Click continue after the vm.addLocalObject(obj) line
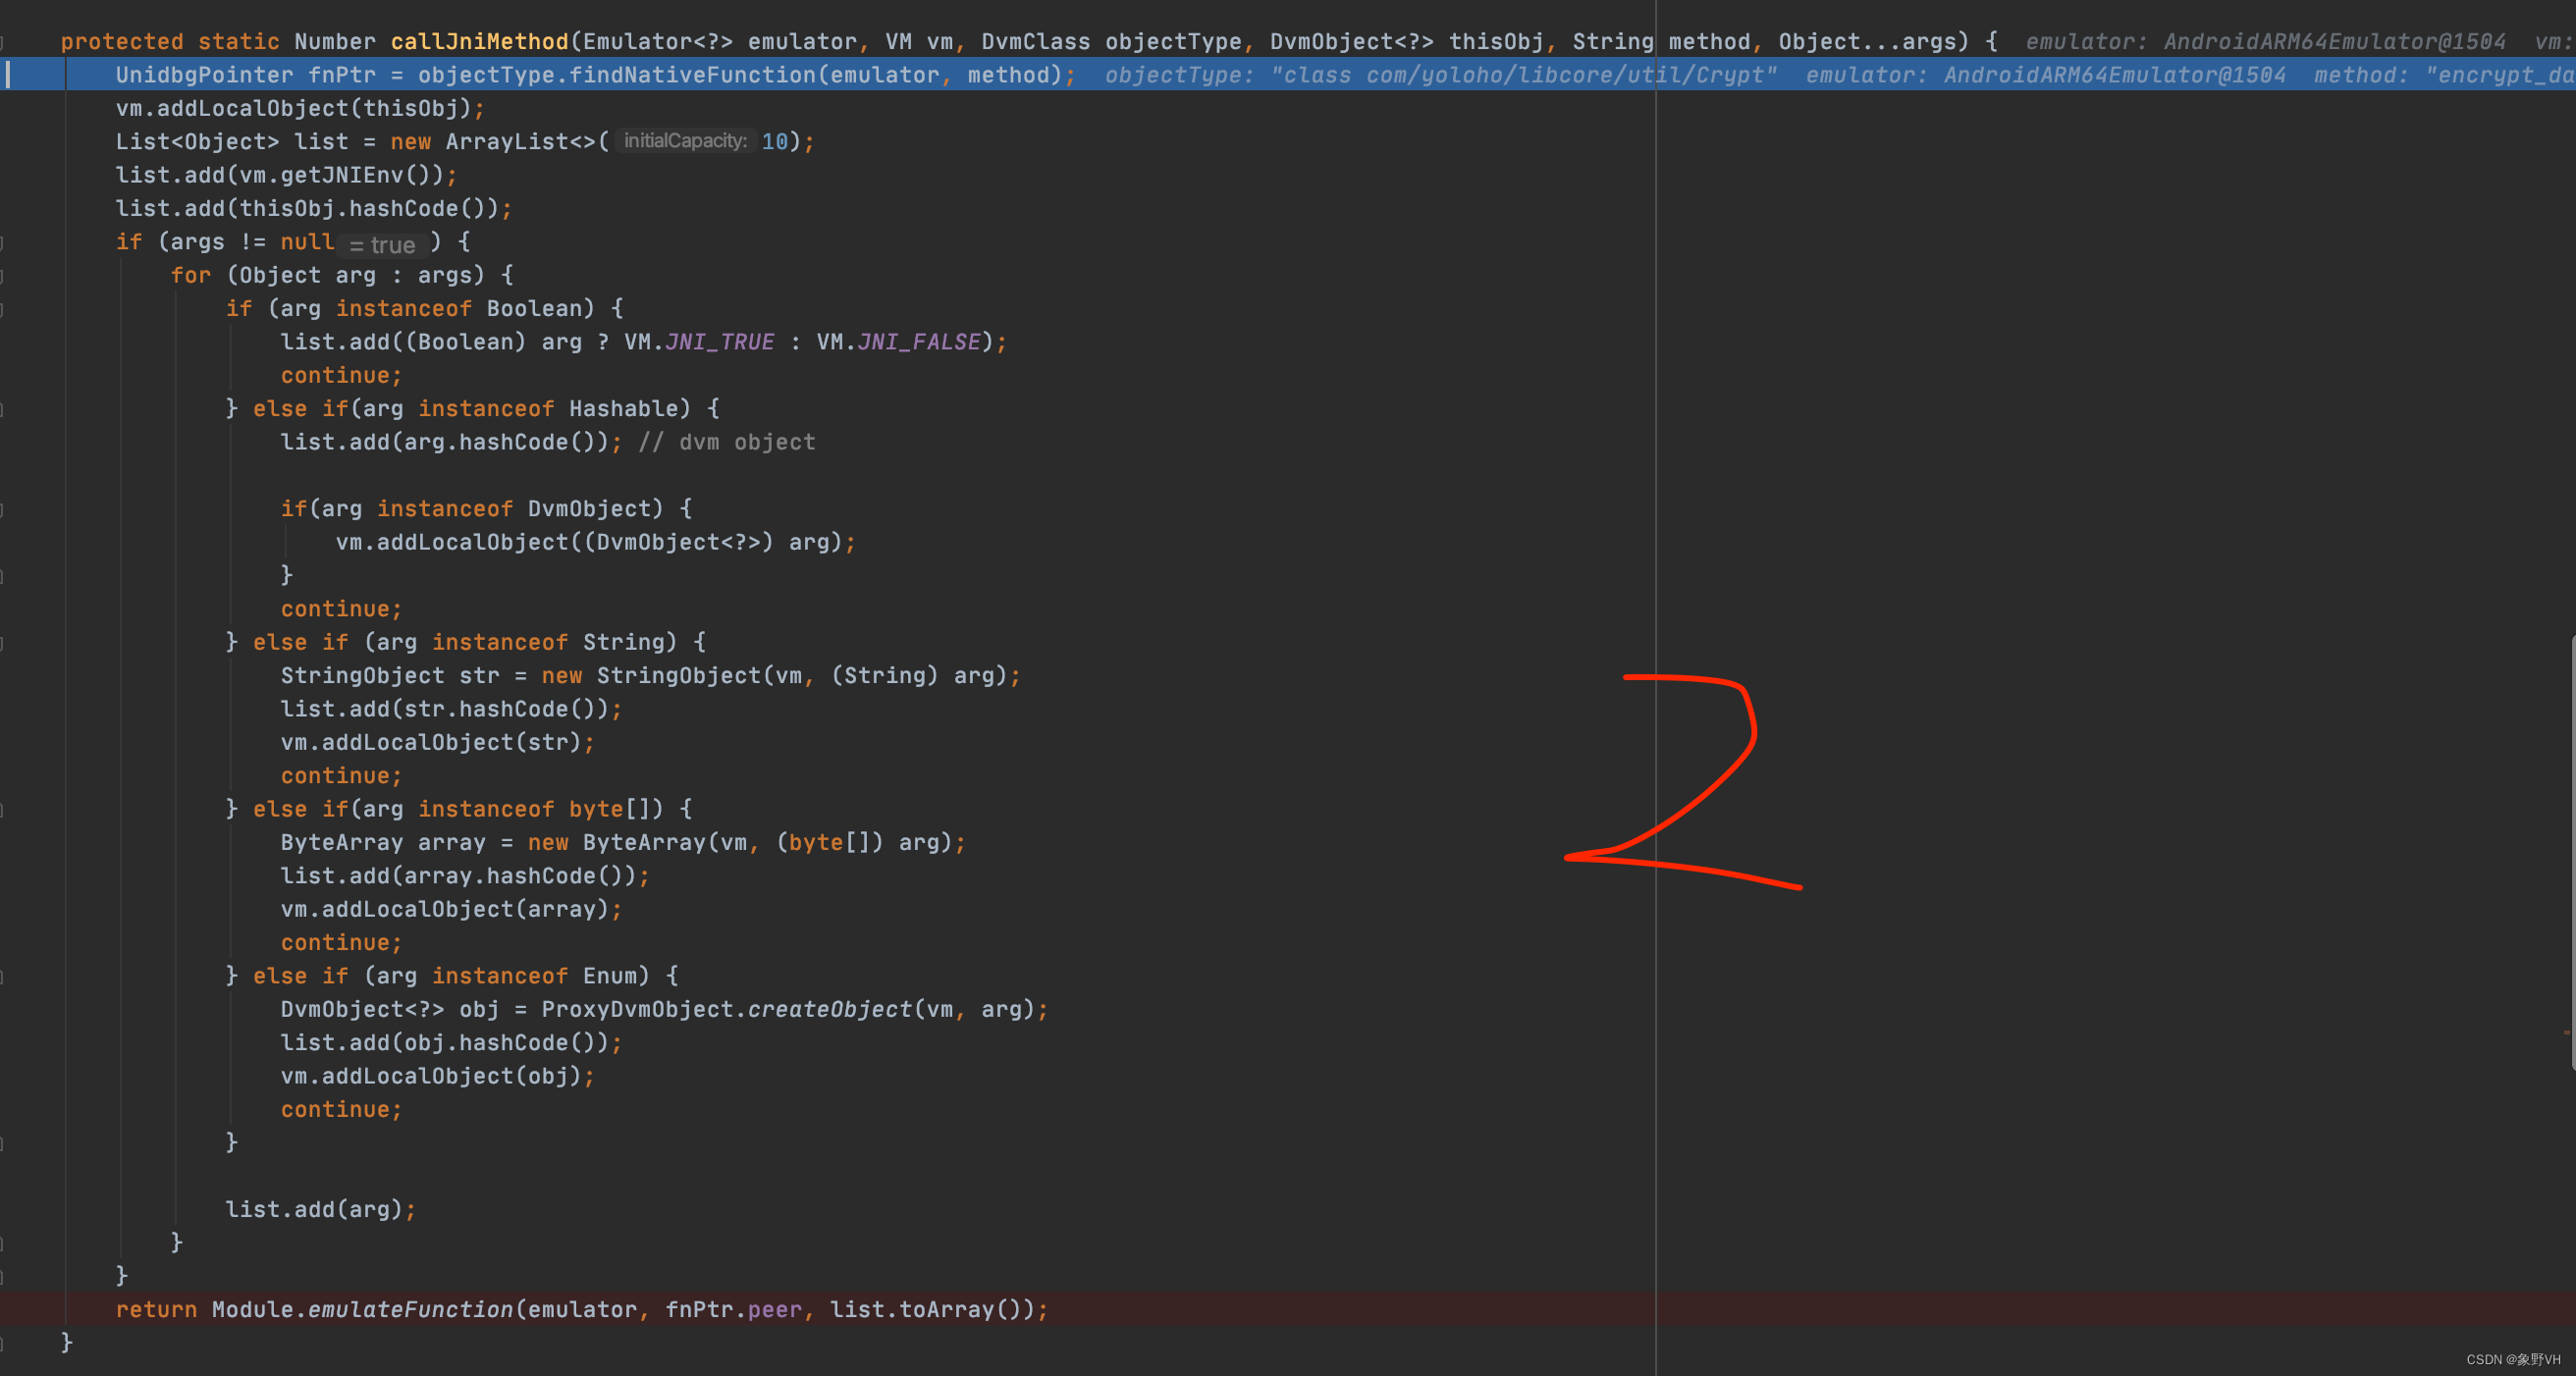The width and height of the screenshot is (2576, 1376). pos(341,1109)
